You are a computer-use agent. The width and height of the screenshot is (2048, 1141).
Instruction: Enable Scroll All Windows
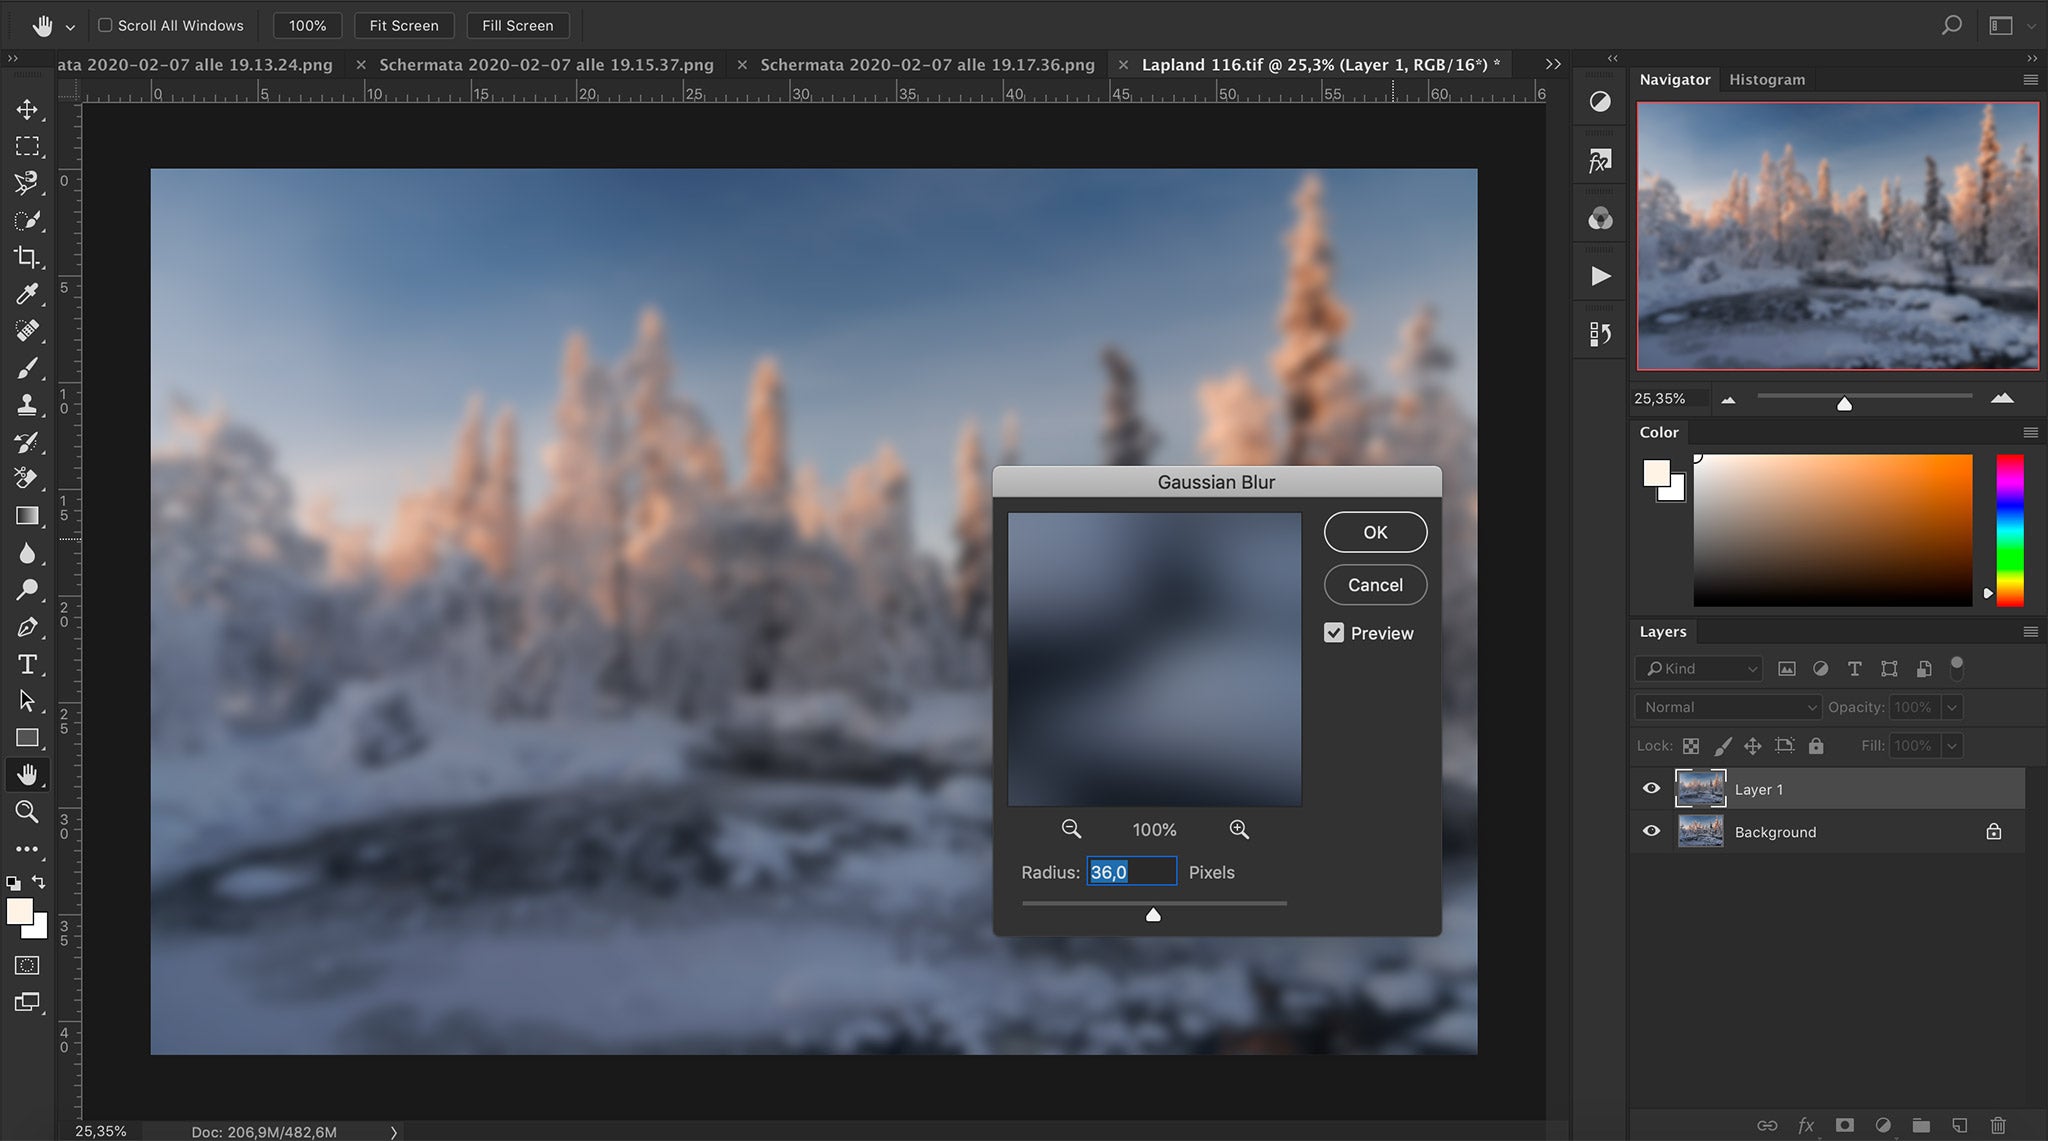(106, 25)
